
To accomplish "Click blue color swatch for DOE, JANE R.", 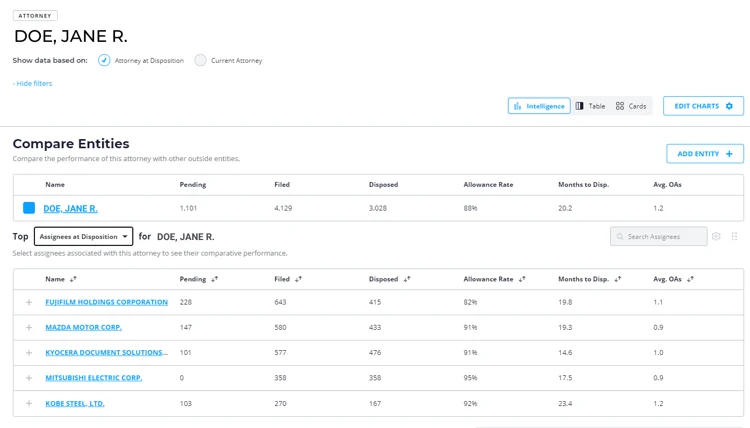I will 29,208.
